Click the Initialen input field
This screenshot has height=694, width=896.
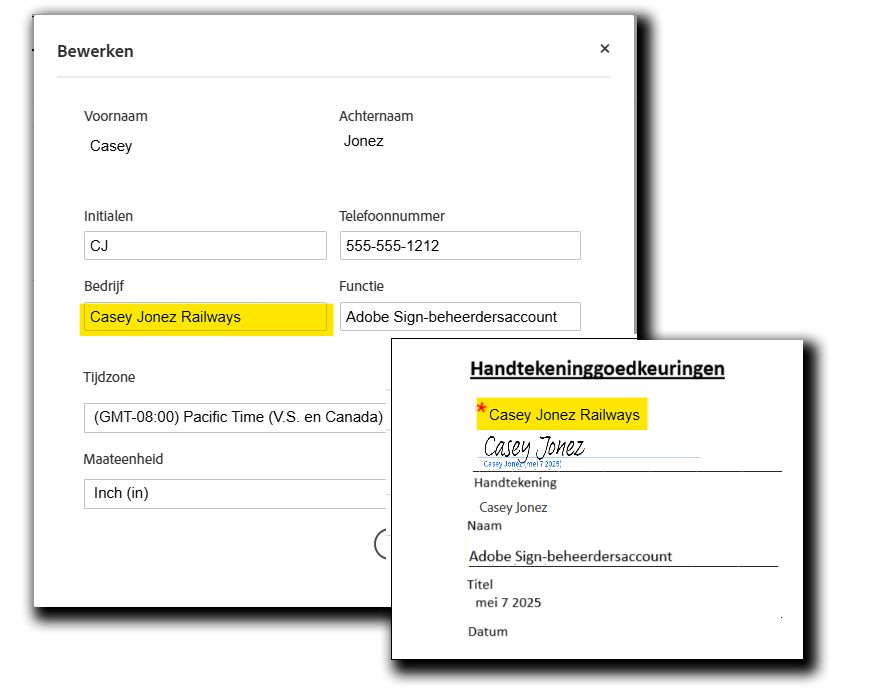coord(205,245)
